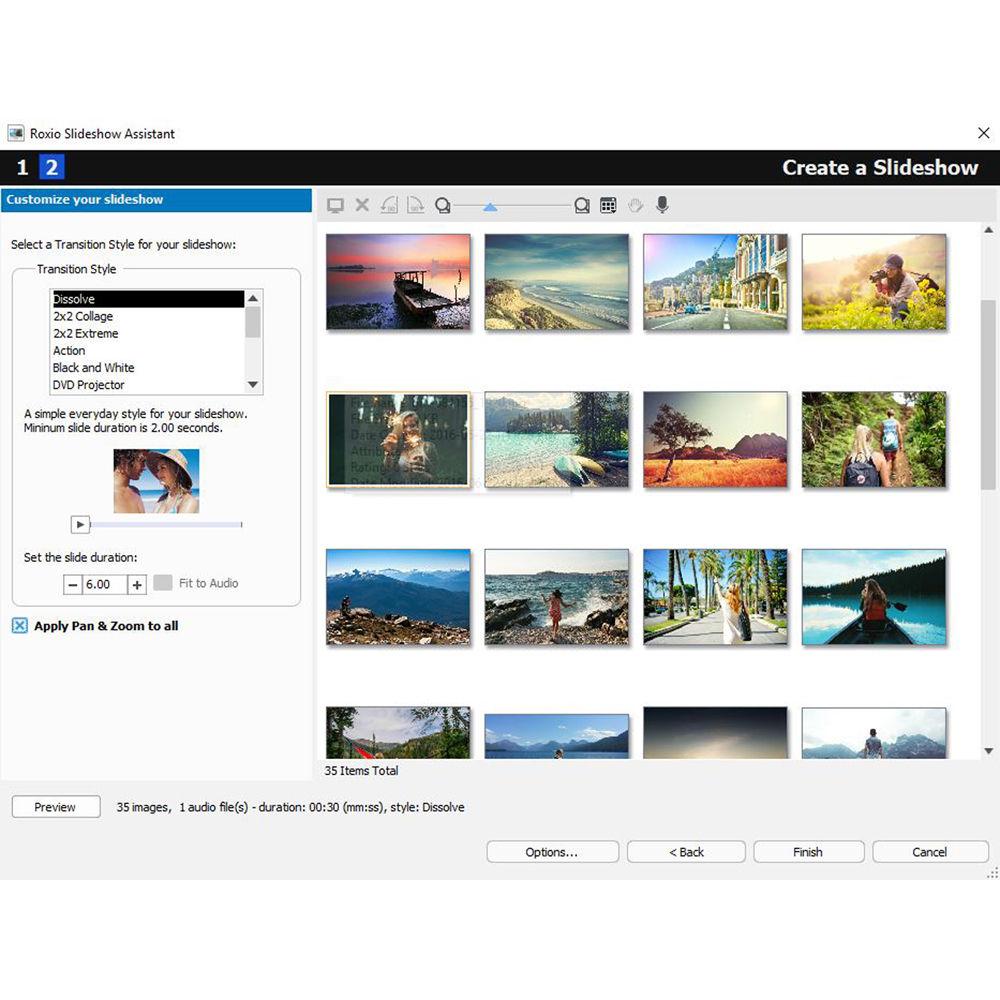Select the hand pan tool icon

[635, 205]
